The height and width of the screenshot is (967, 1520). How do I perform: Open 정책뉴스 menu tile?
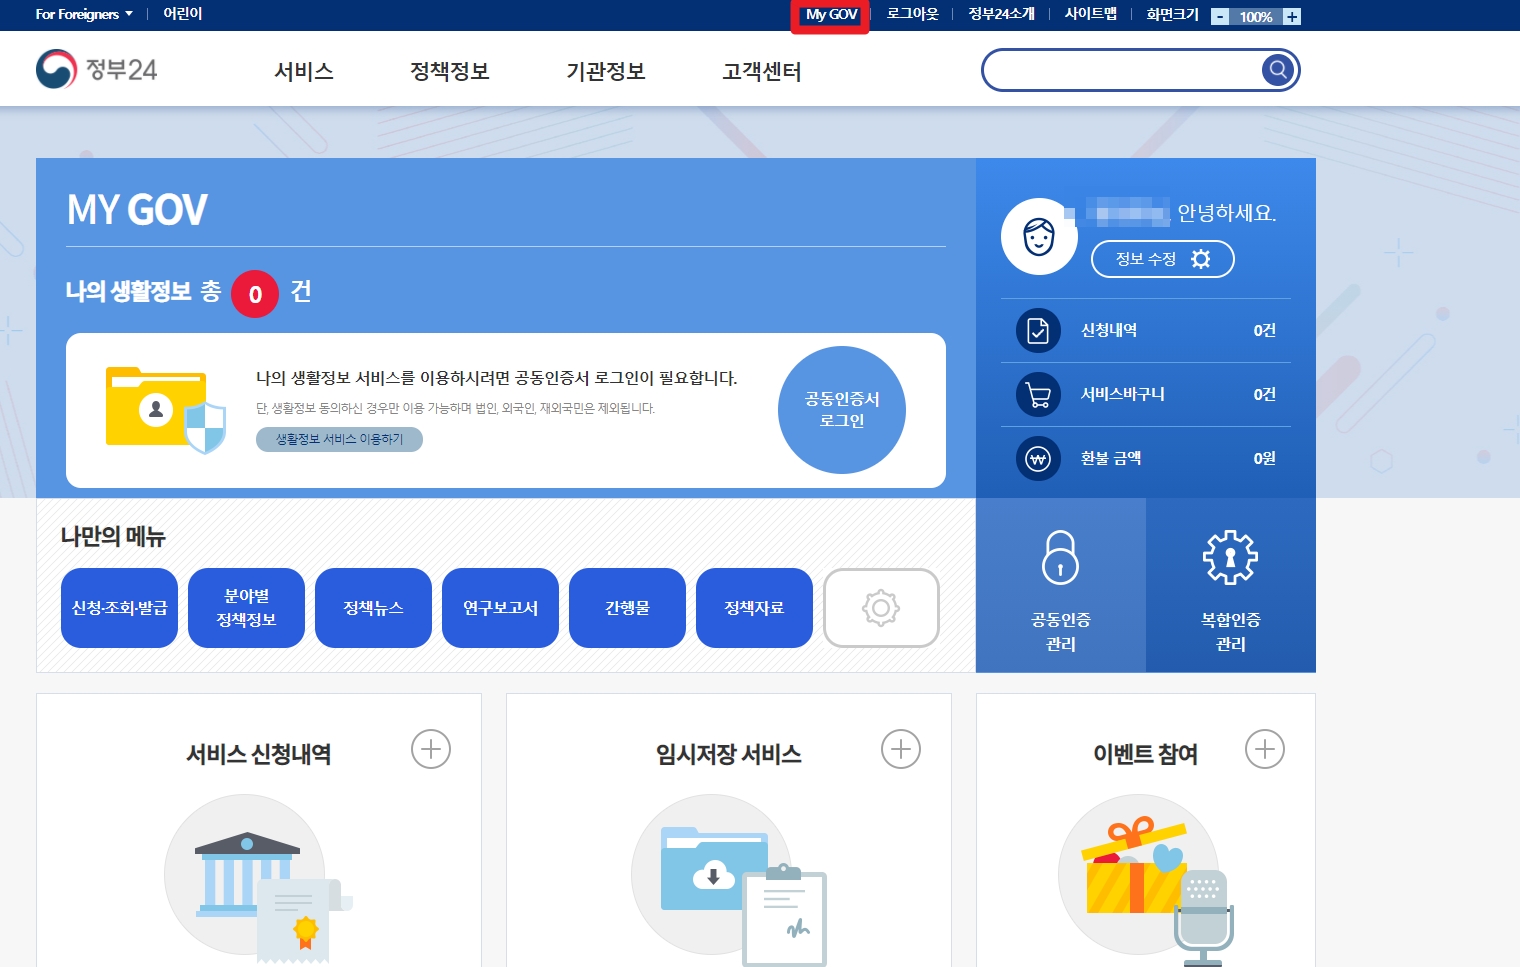(373, 608)
